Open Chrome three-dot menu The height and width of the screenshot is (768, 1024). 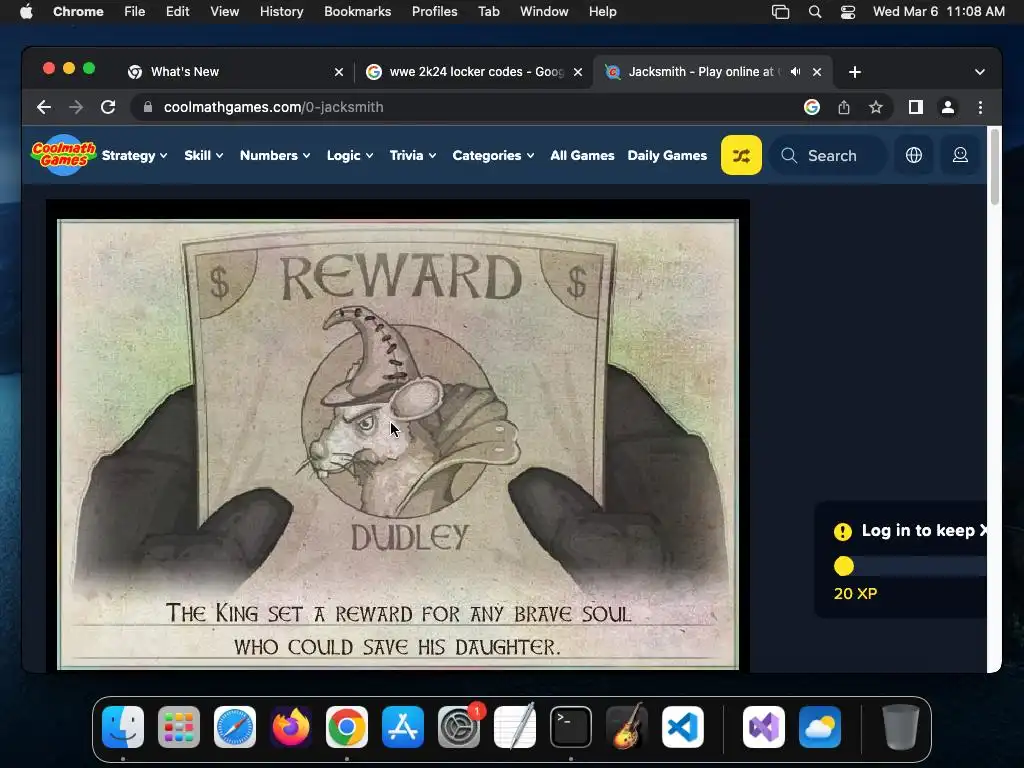pos(980,107)
